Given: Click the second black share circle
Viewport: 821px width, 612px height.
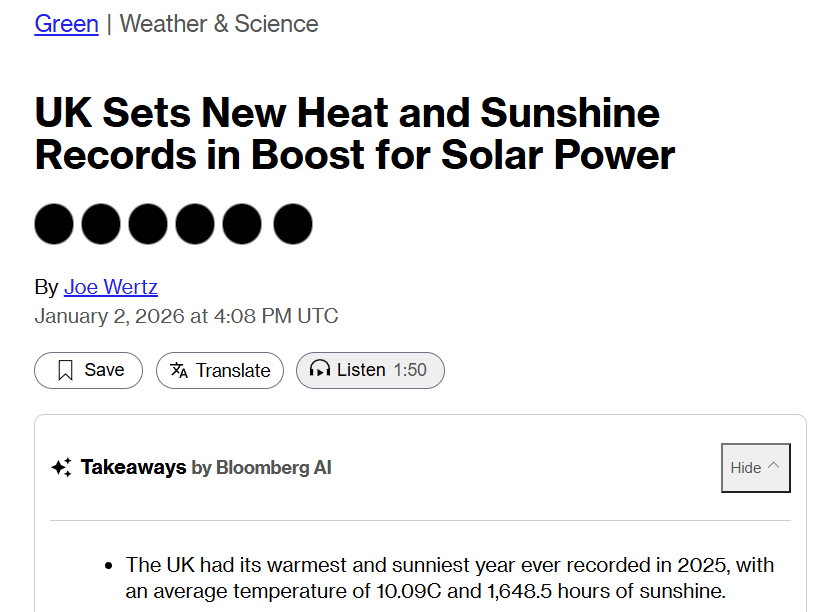Looking at the screenshot, I should point(101,224).
